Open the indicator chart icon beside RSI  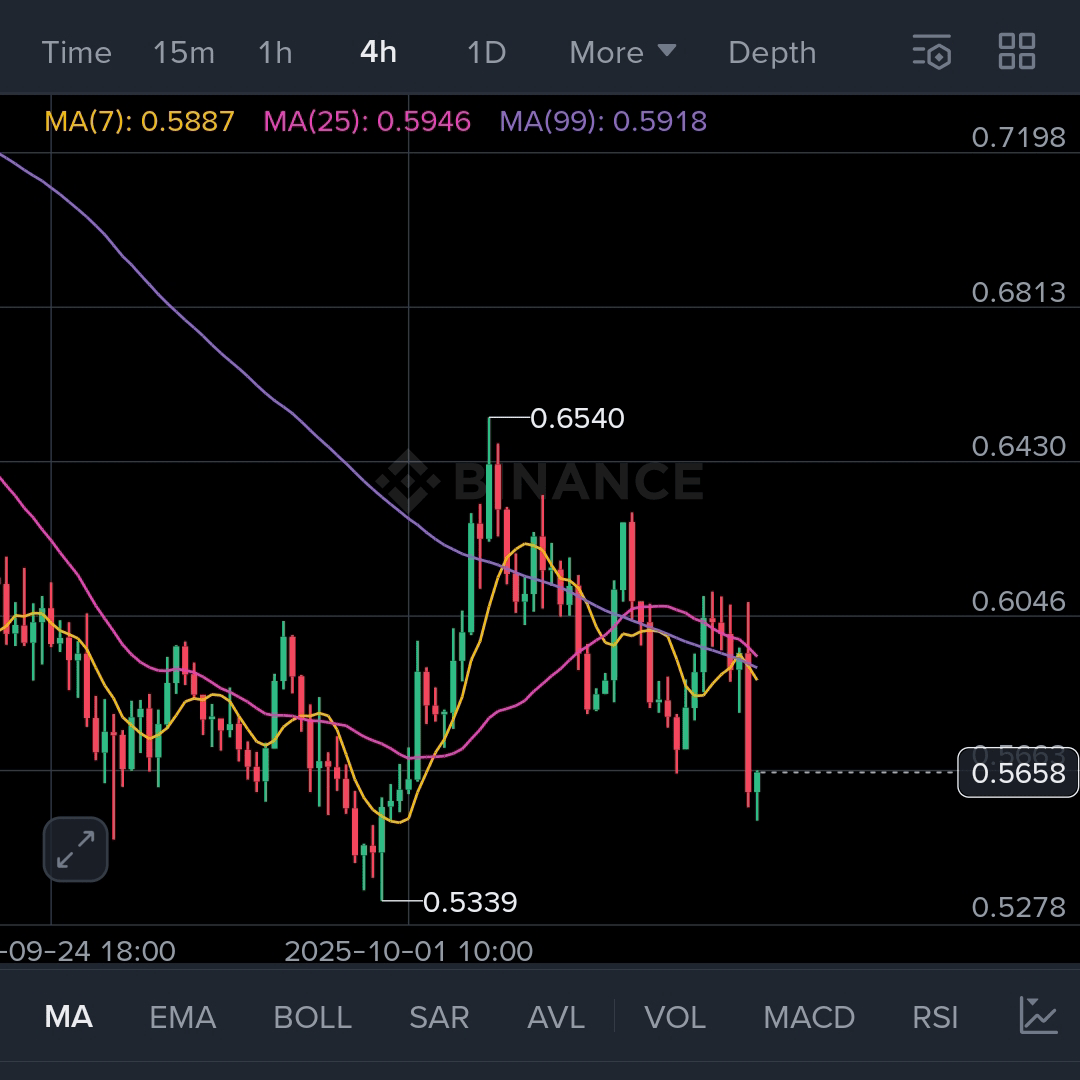[x=1038, y=1016]
